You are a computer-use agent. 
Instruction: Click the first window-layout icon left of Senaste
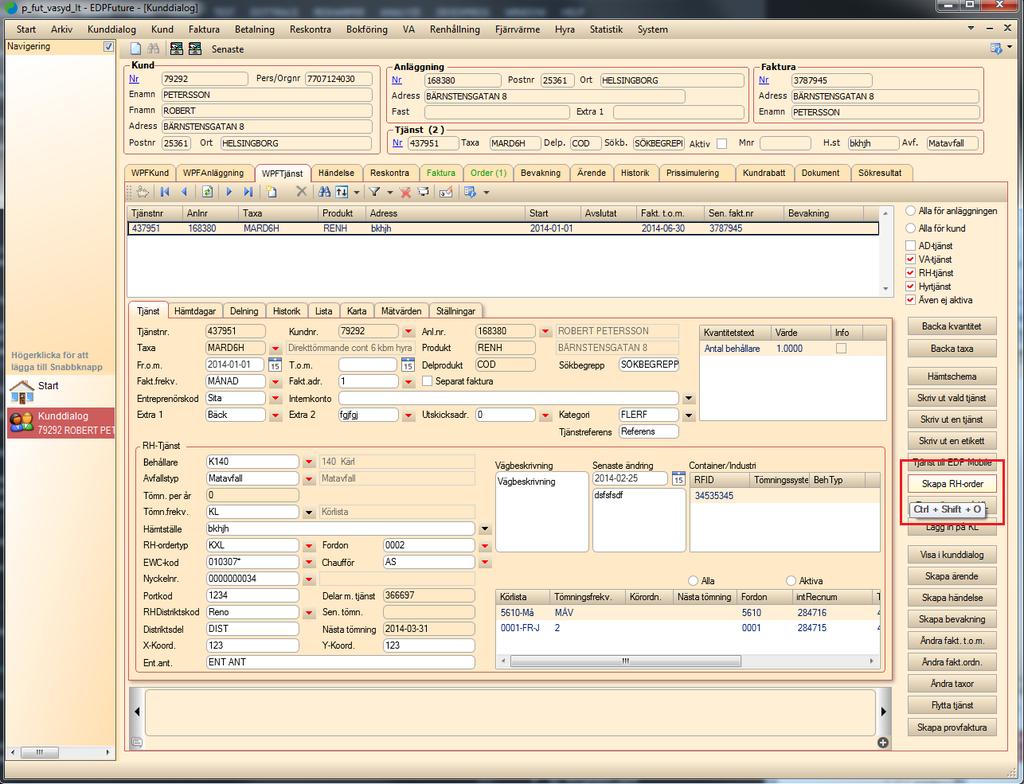point(176,49)
